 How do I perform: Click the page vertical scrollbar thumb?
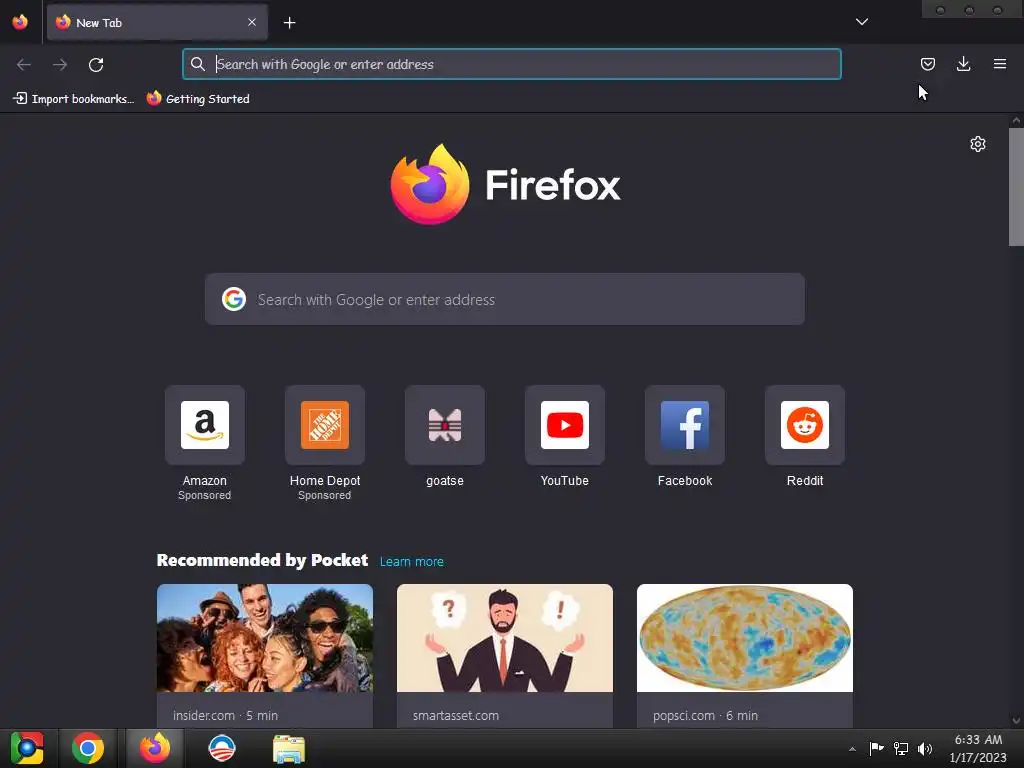(x=1016, y=187)
